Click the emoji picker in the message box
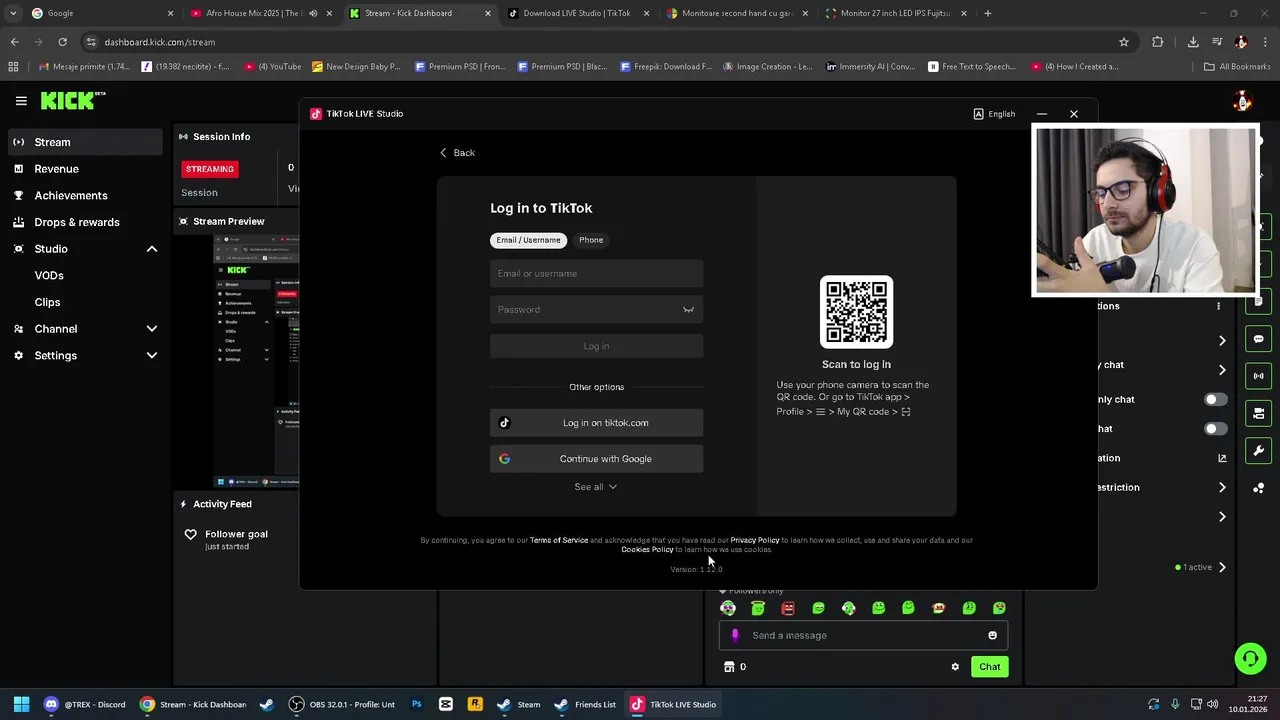The width and height of the screenshot is (1280, 720). point(992,635)
